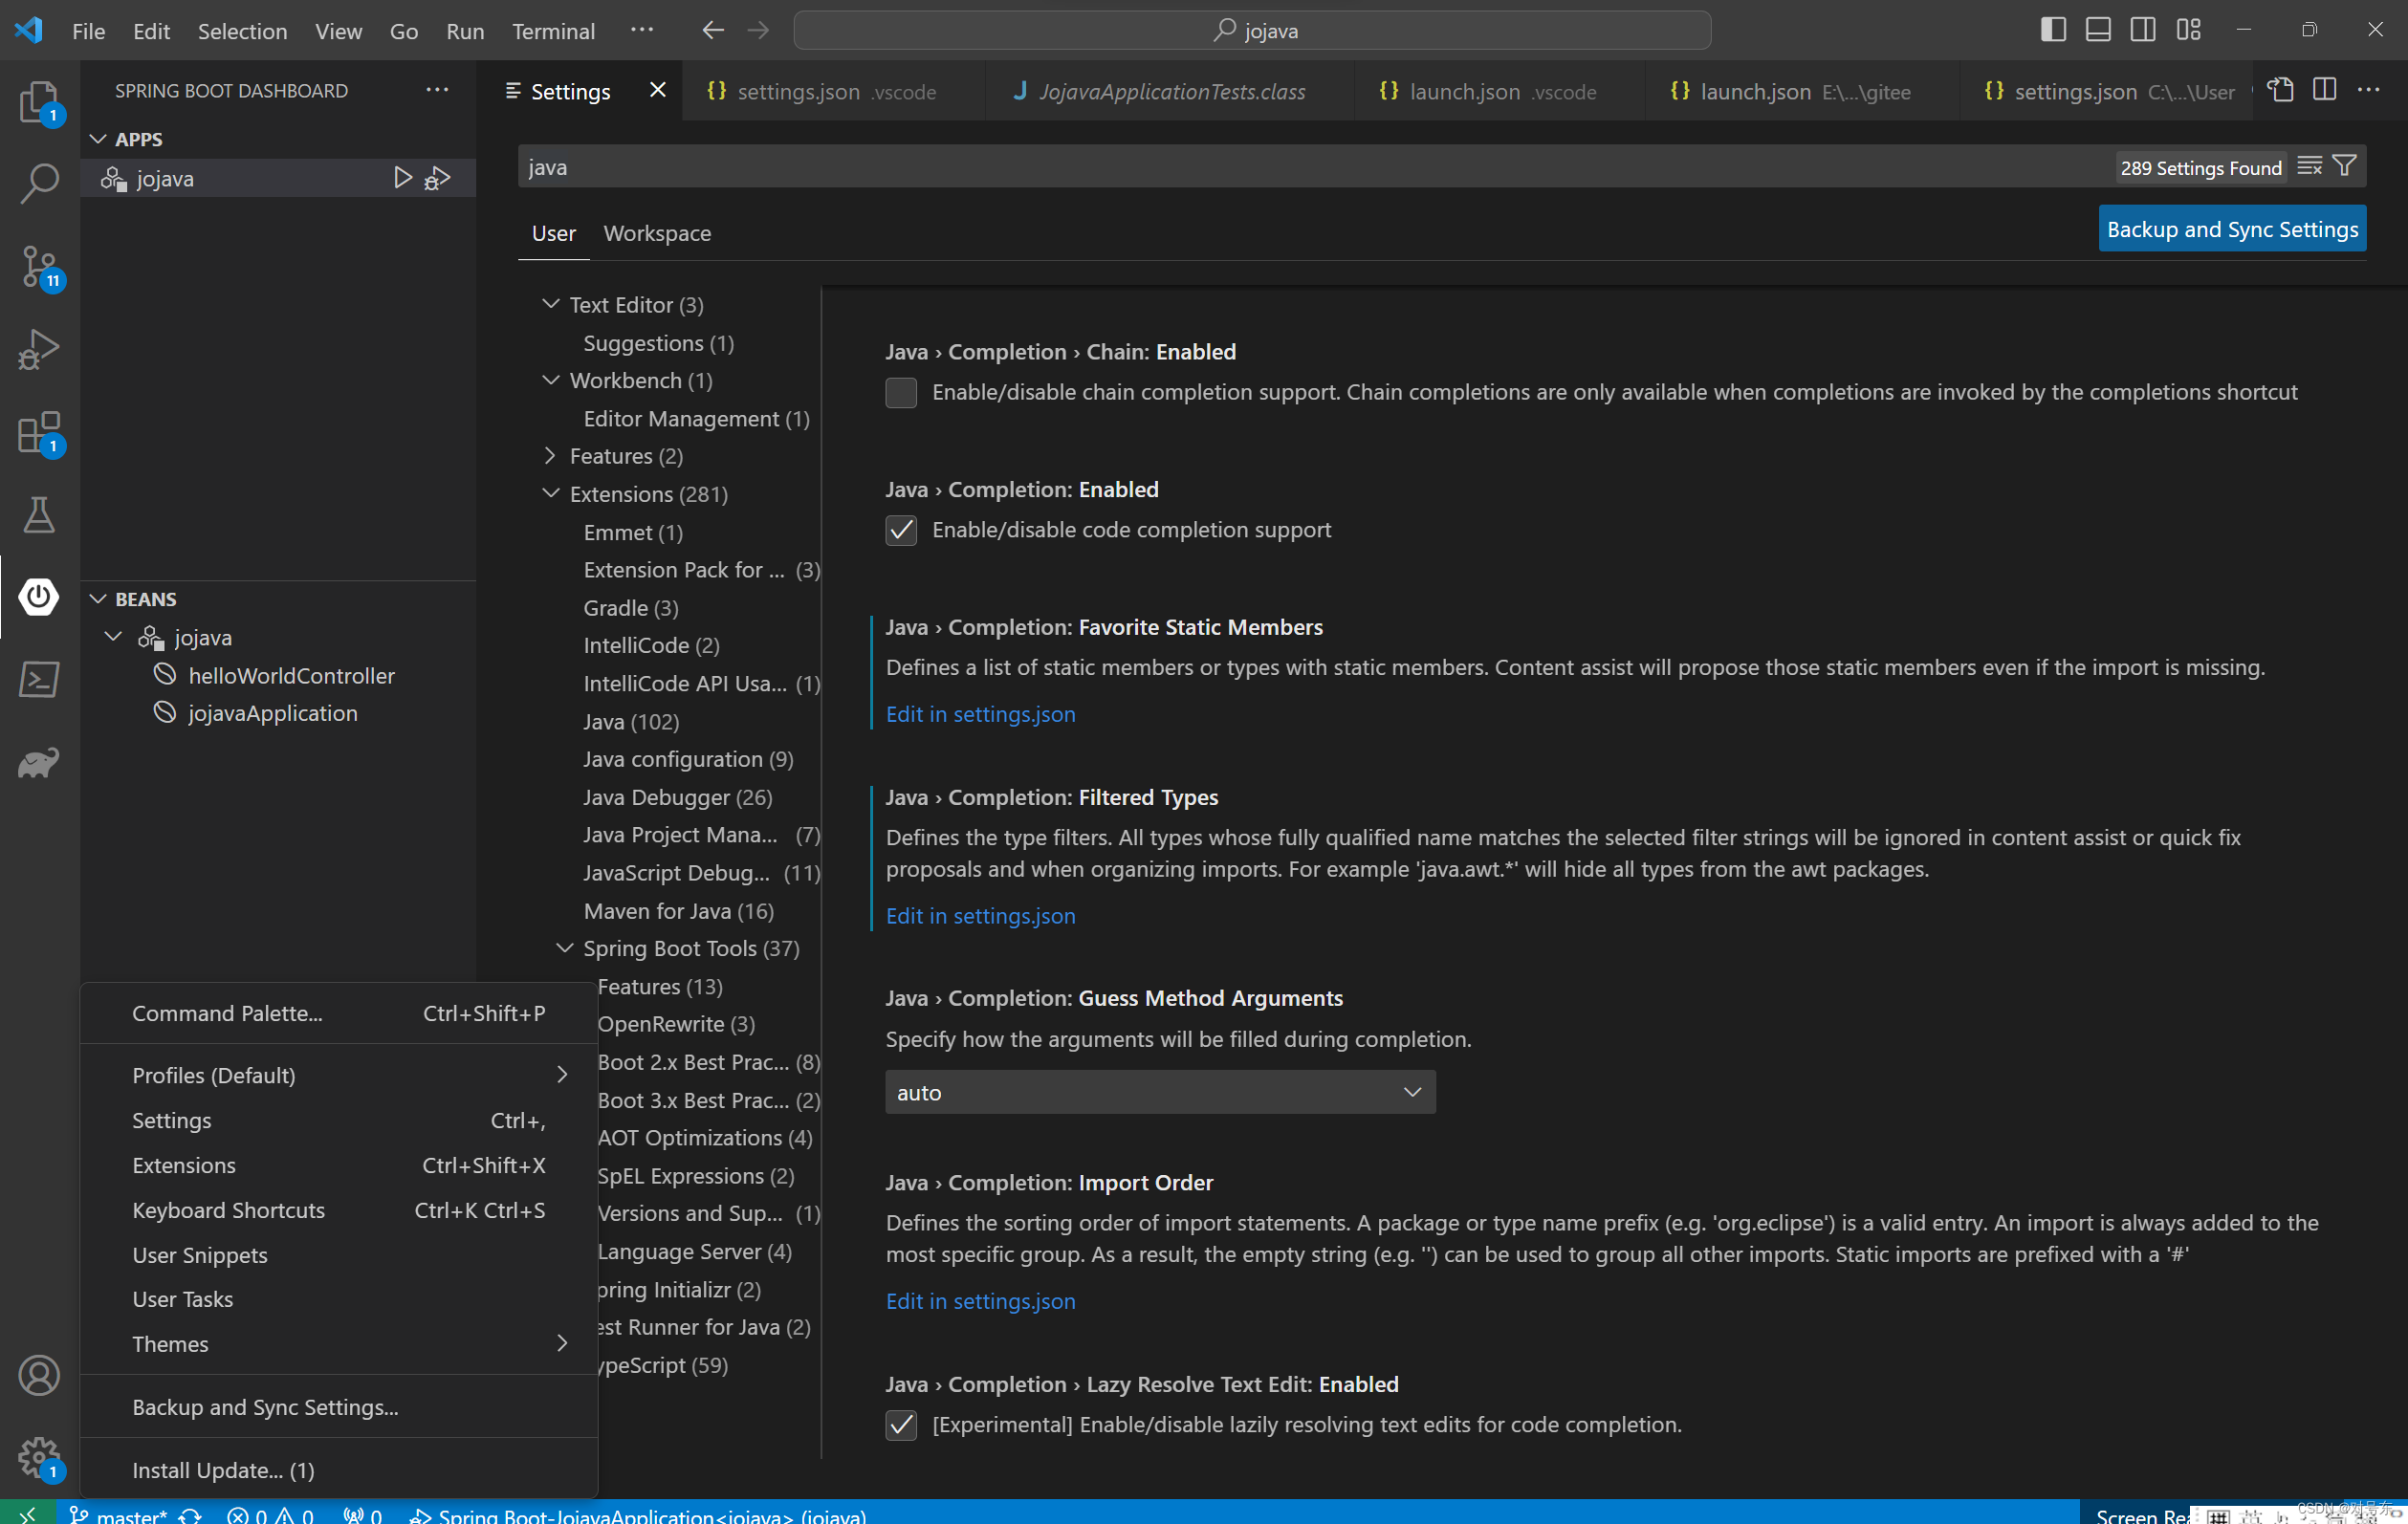Edit Favorite Static Members in settings.json

pos(980,714)
